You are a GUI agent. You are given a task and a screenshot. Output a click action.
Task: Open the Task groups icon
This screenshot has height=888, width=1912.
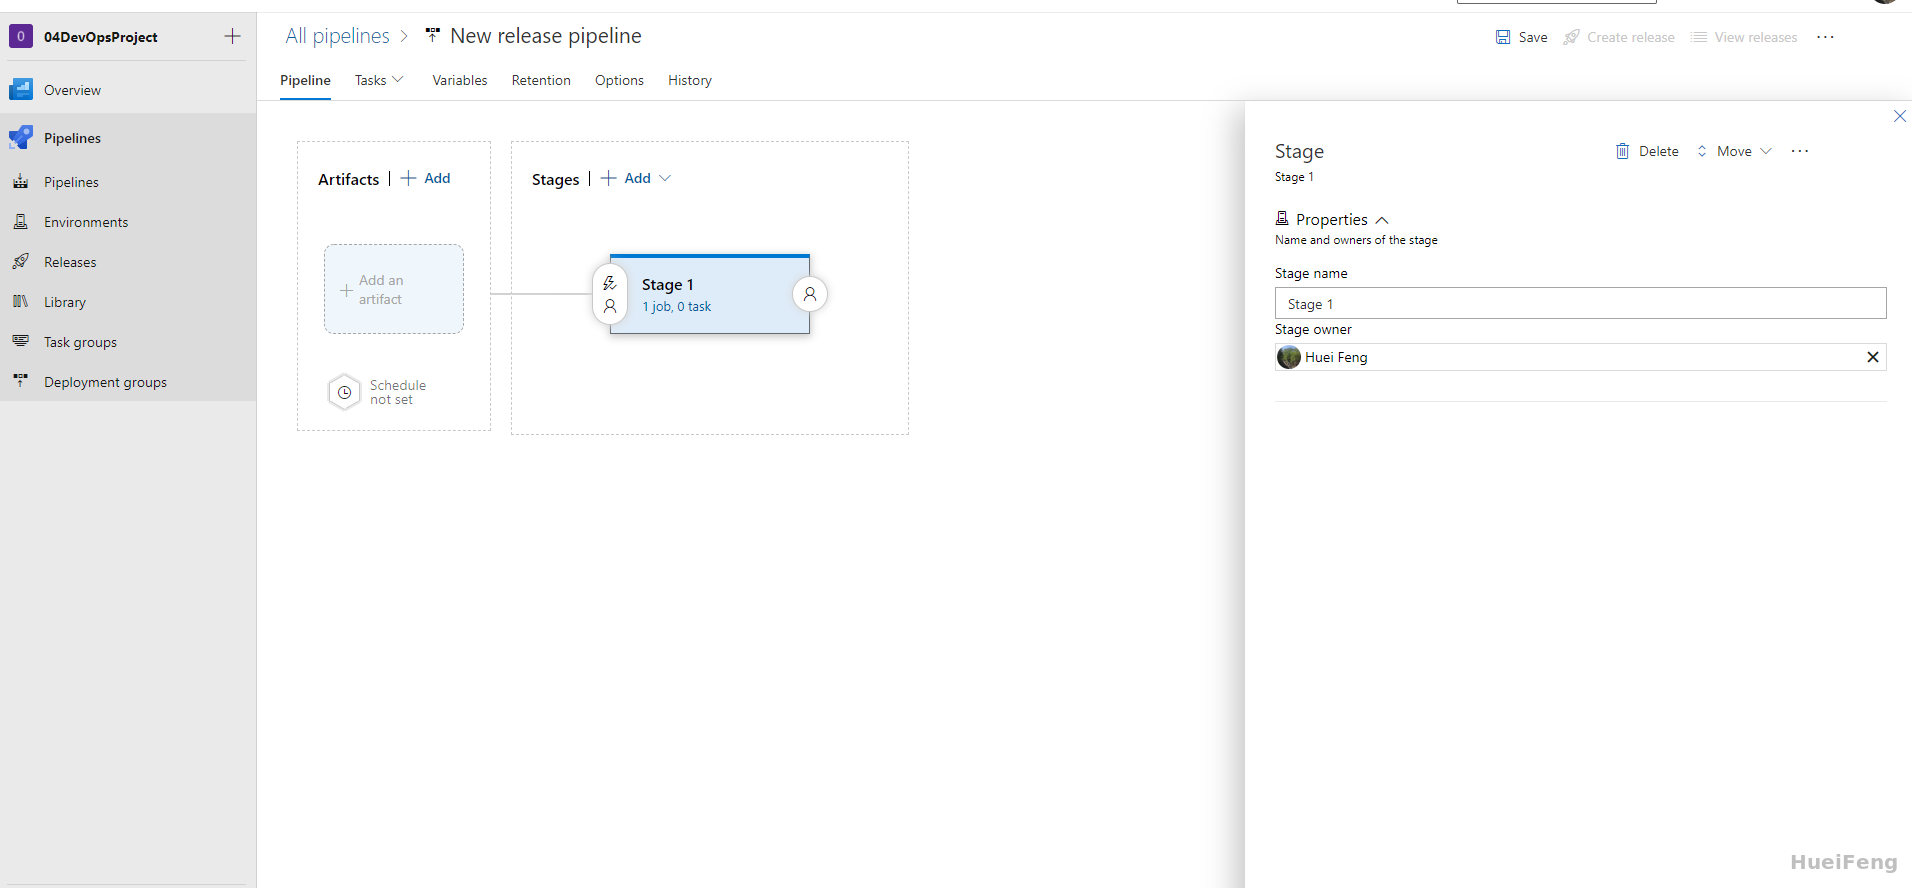point(21,342)
